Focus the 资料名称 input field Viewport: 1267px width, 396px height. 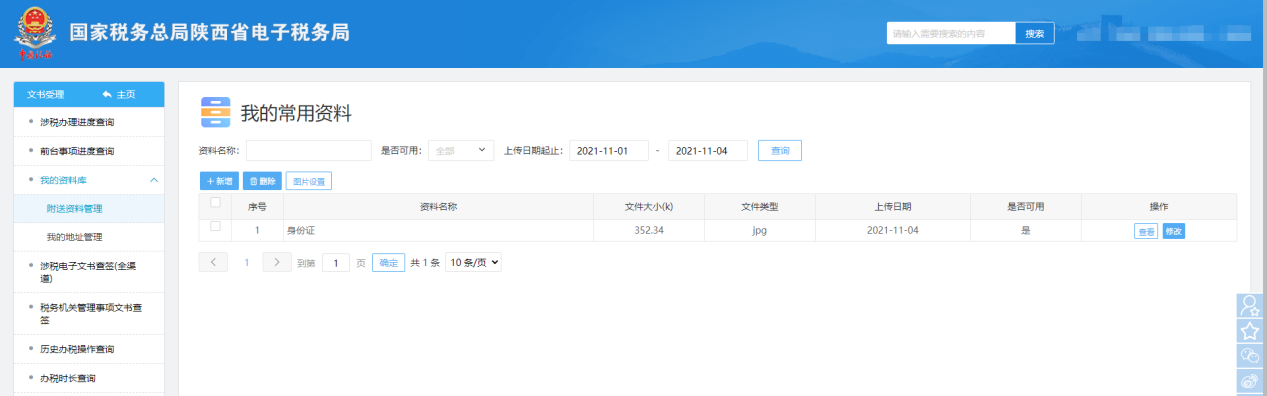[309, 150]
